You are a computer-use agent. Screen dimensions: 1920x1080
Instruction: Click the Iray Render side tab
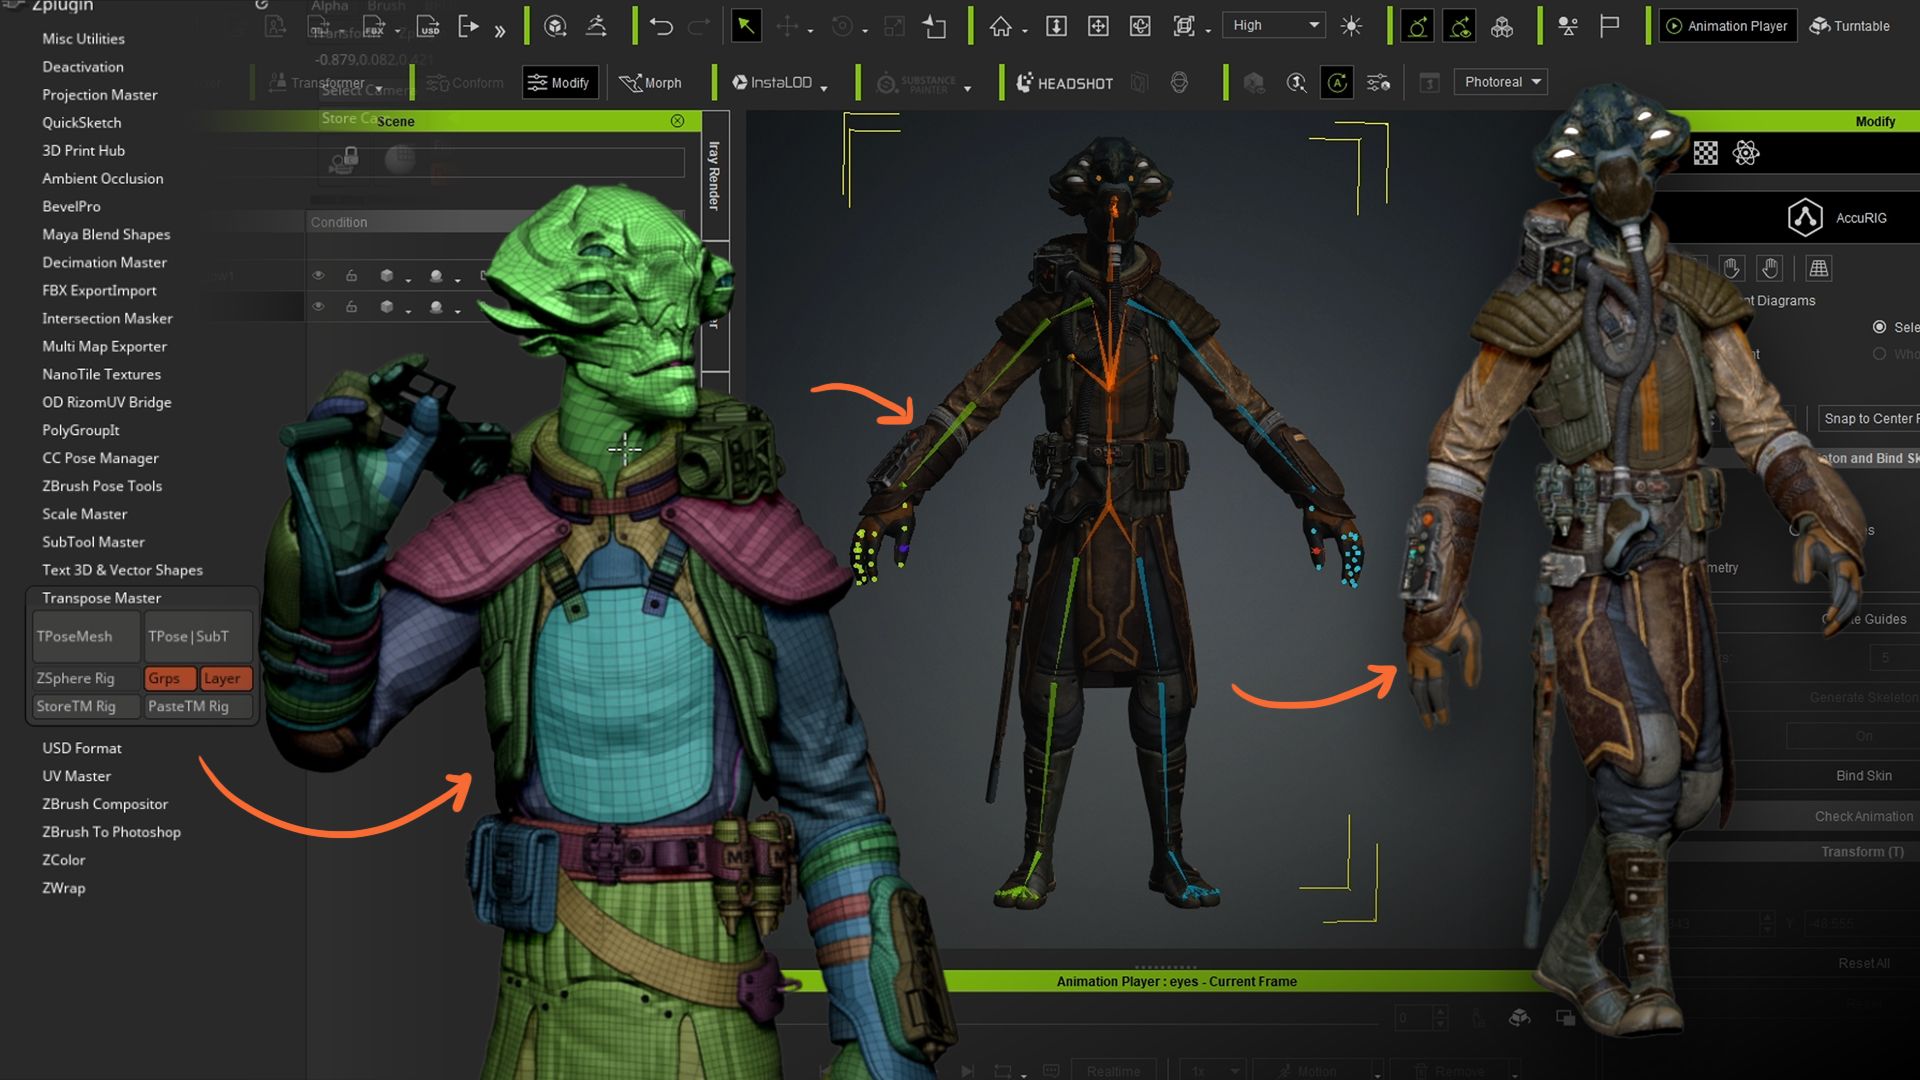[714, 176]
